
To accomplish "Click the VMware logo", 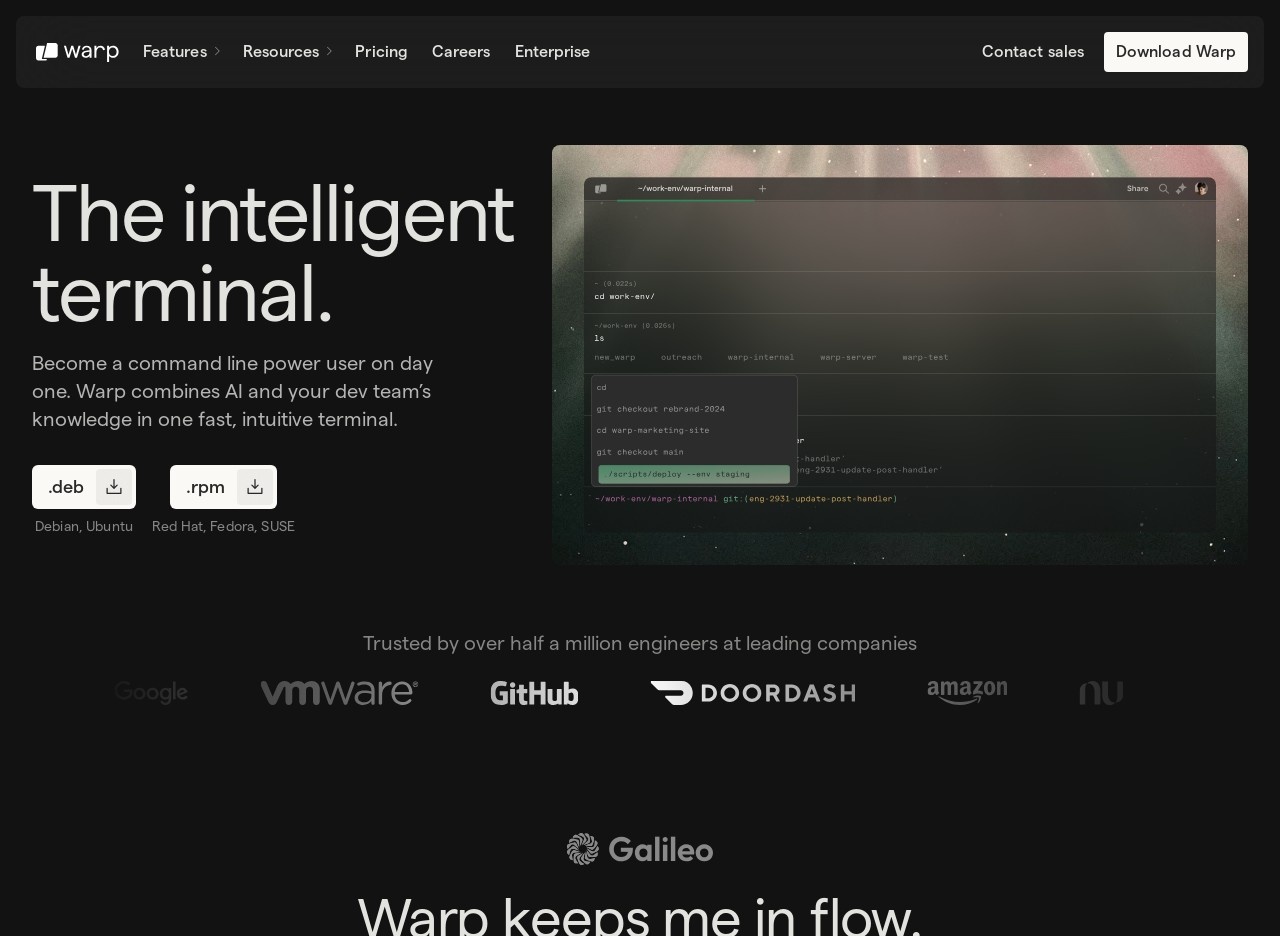I will pyautogui.click(x=339, y=693).
